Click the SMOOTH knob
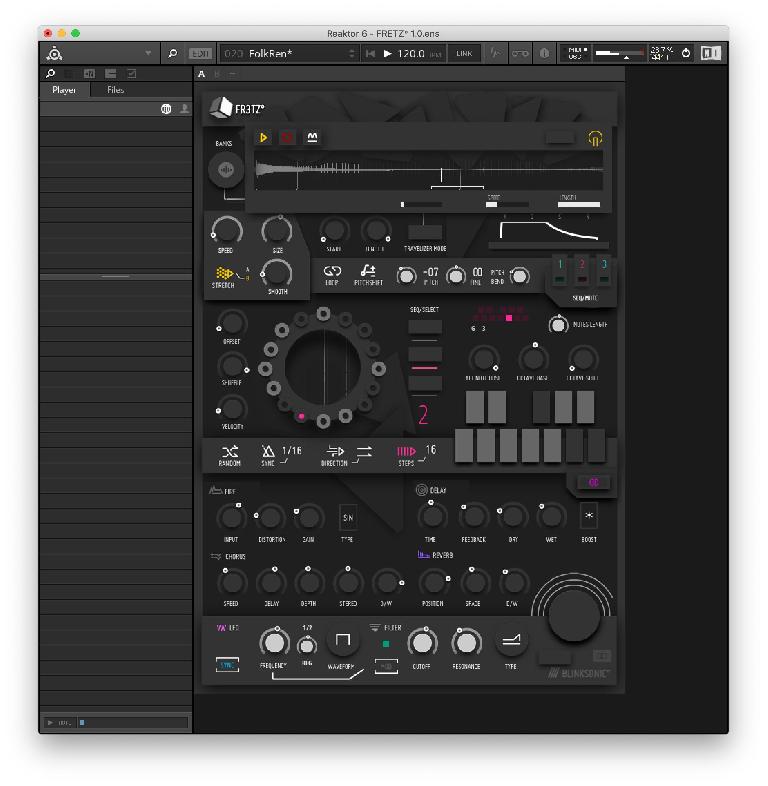768x786 pixels. point(277,274)
